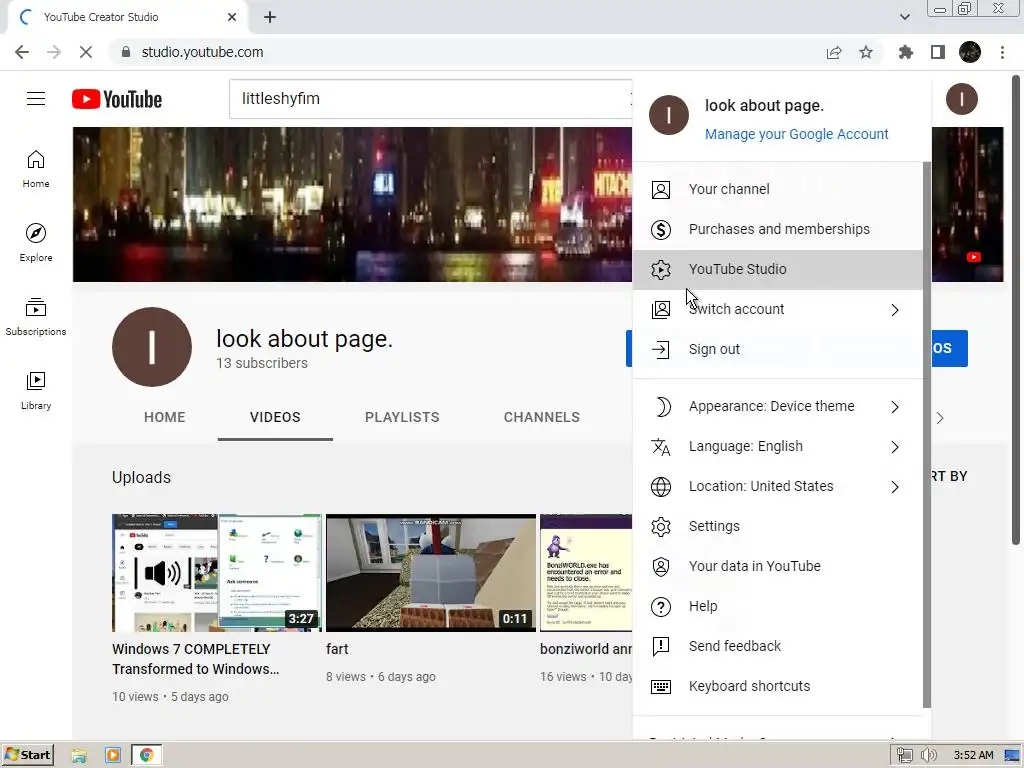Image resolution: width=1024 pixels, height=768 pixels.
Task: Open Chrome side panel icon
Action: tap(938, 52)
